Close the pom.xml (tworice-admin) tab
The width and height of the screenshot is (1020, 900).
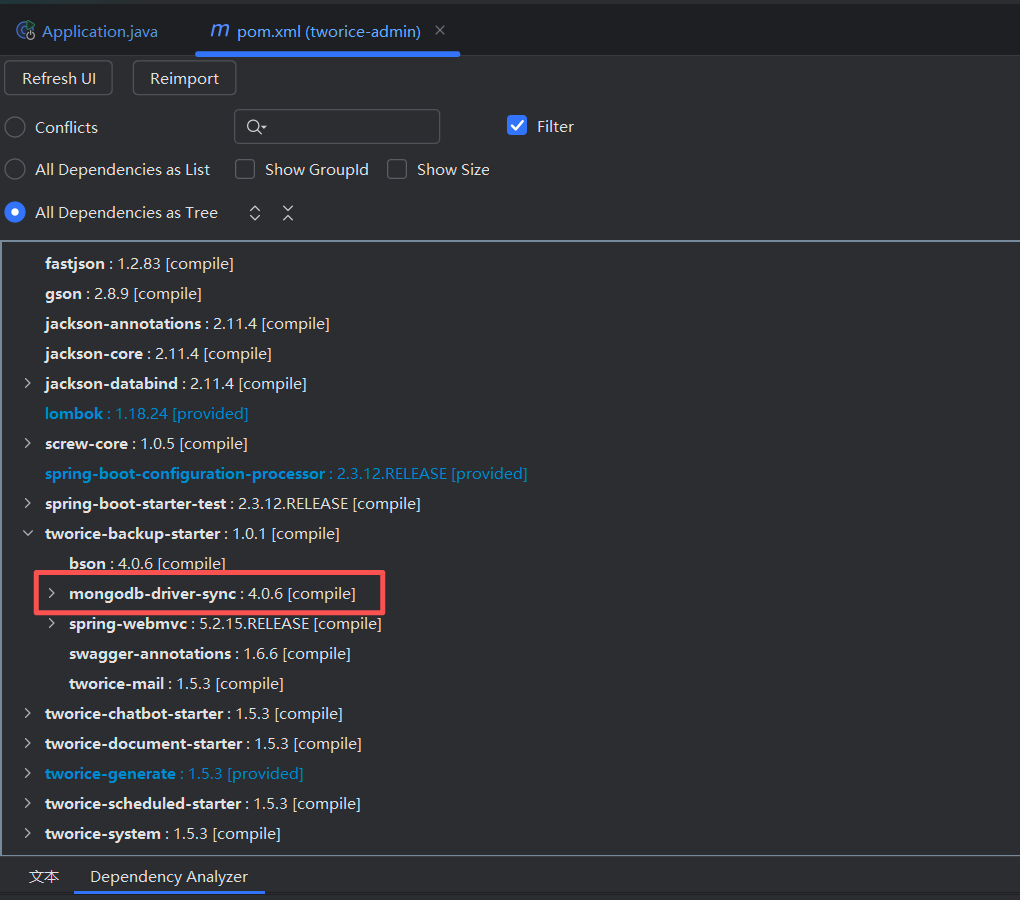[440, 30]
